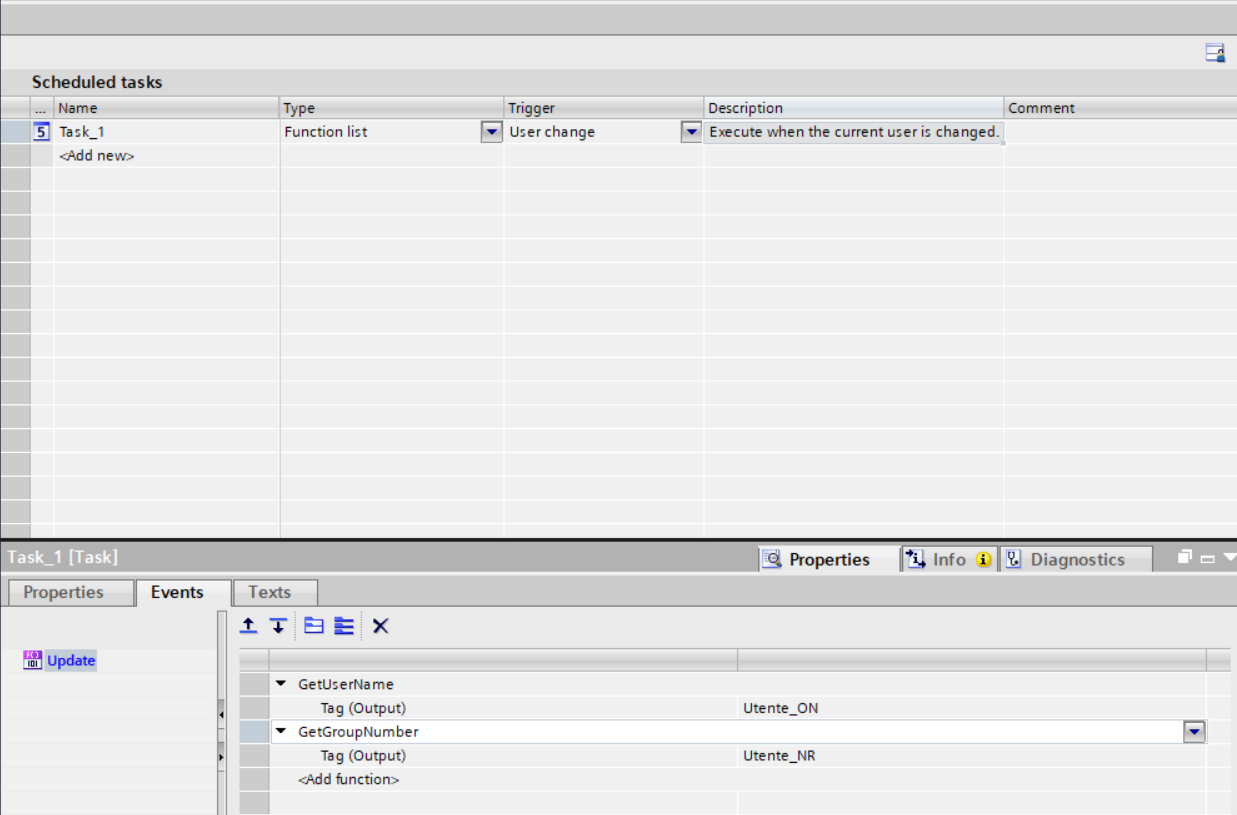Click the expand all functions icon

click(x=344, y=626)
